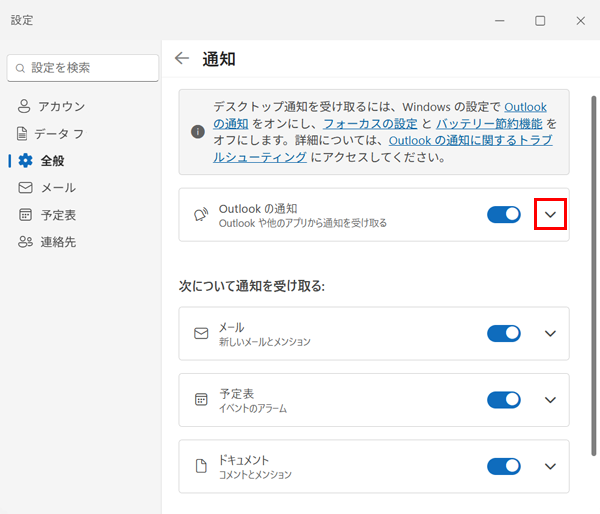Screen dimensions: 600x514
Task: Click the document icon in ドキュメント card
Action: coord(201,466)
